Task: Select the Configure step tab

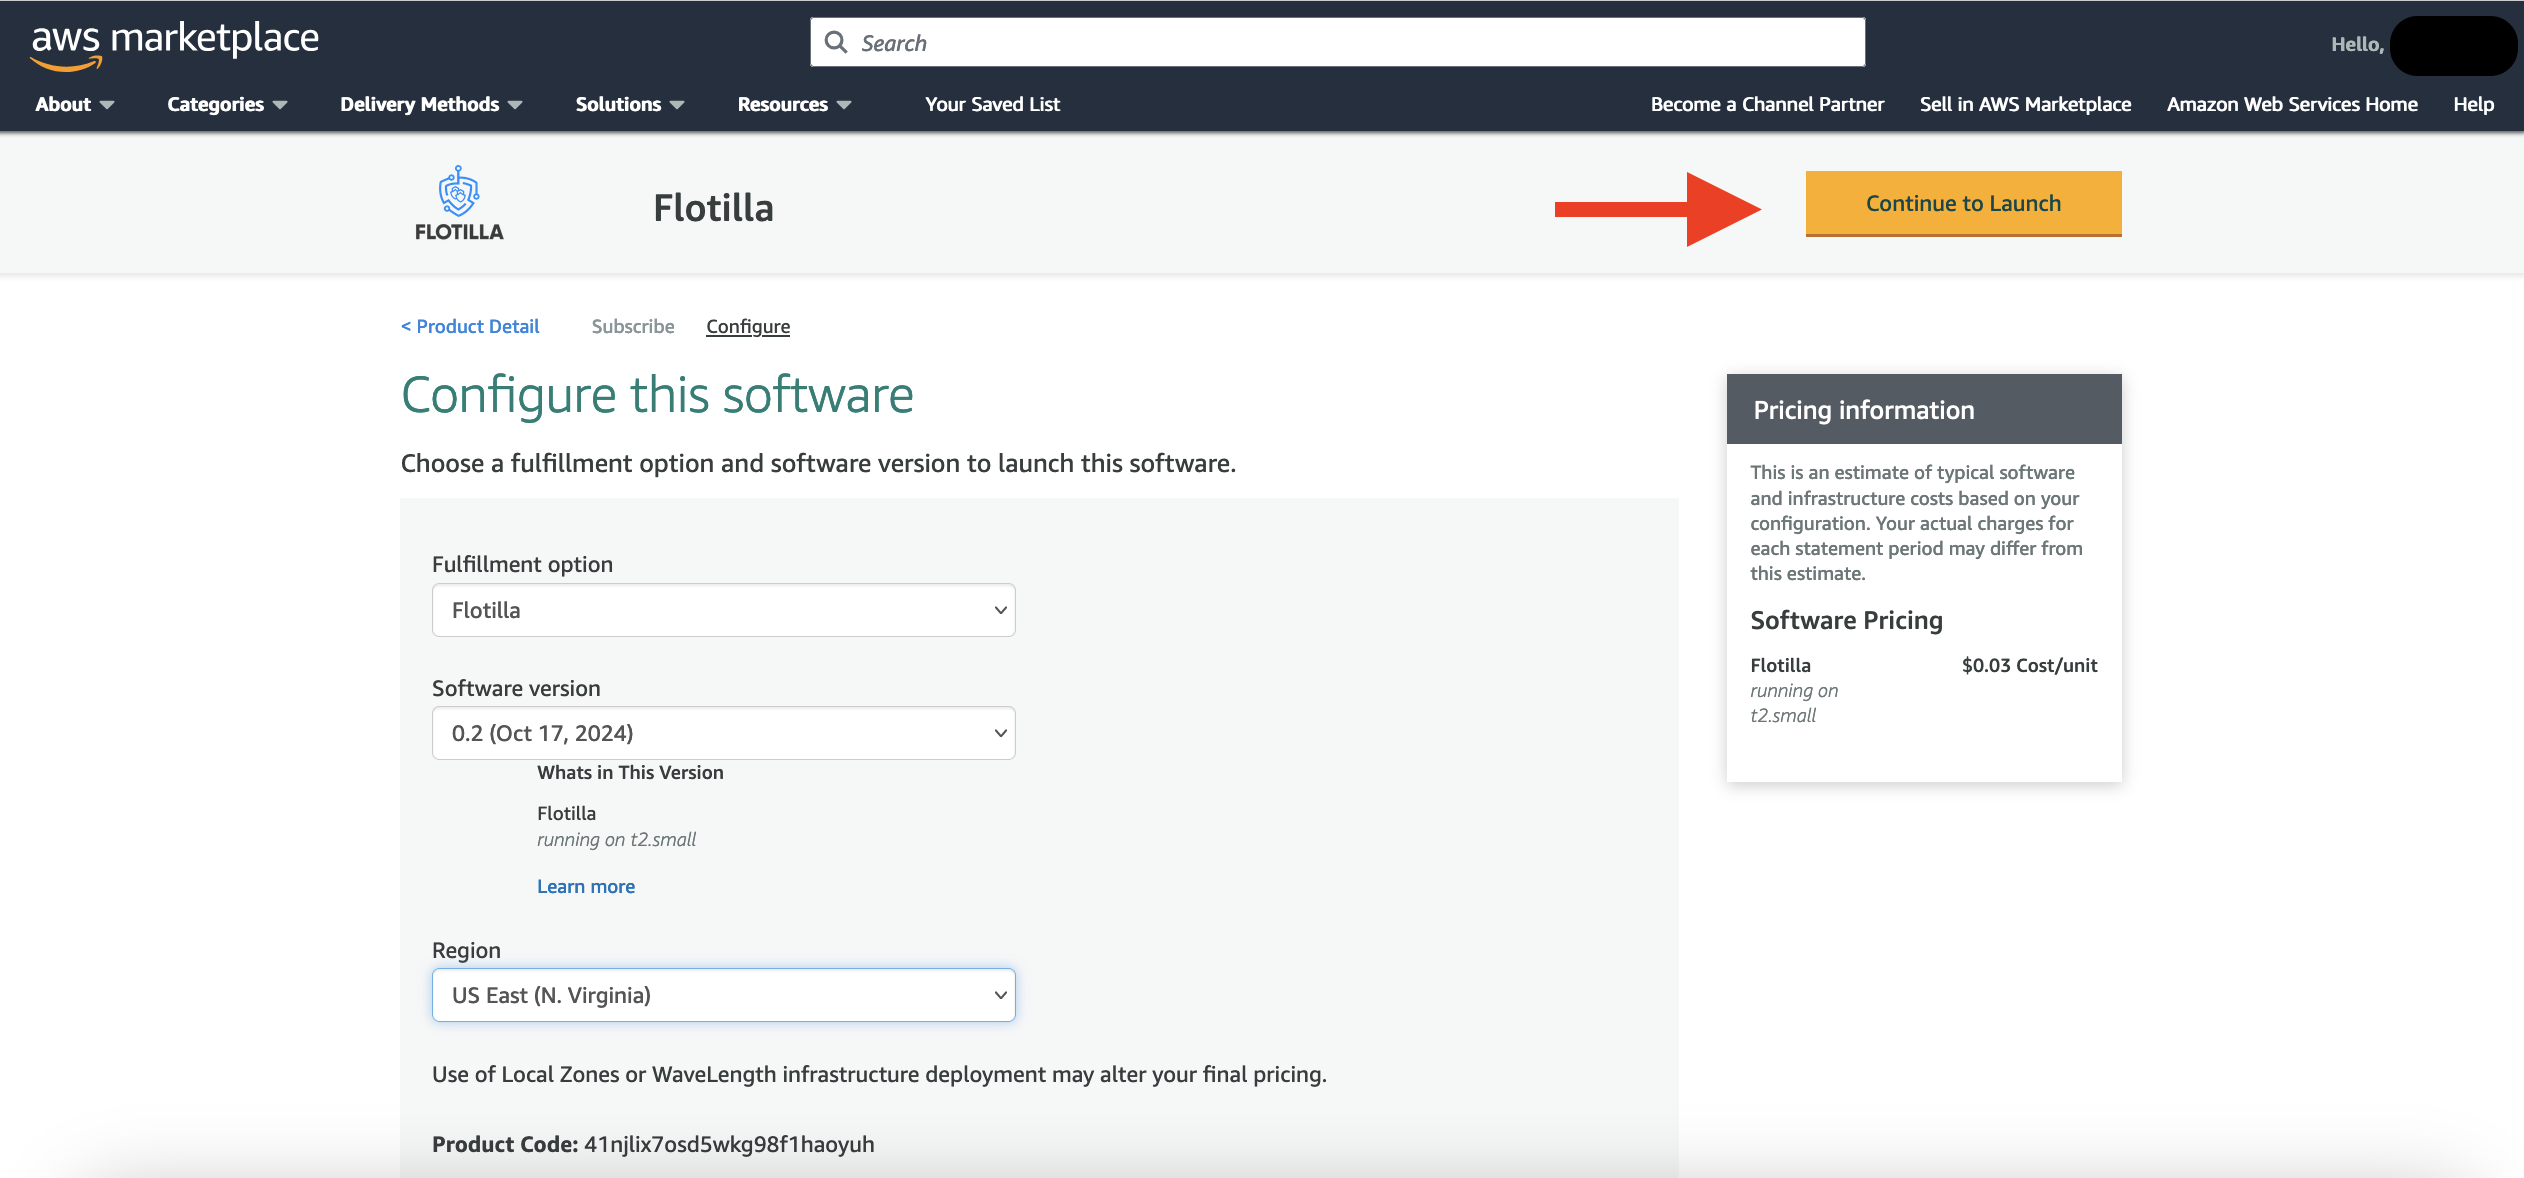Action: click(x=748, y=326)
